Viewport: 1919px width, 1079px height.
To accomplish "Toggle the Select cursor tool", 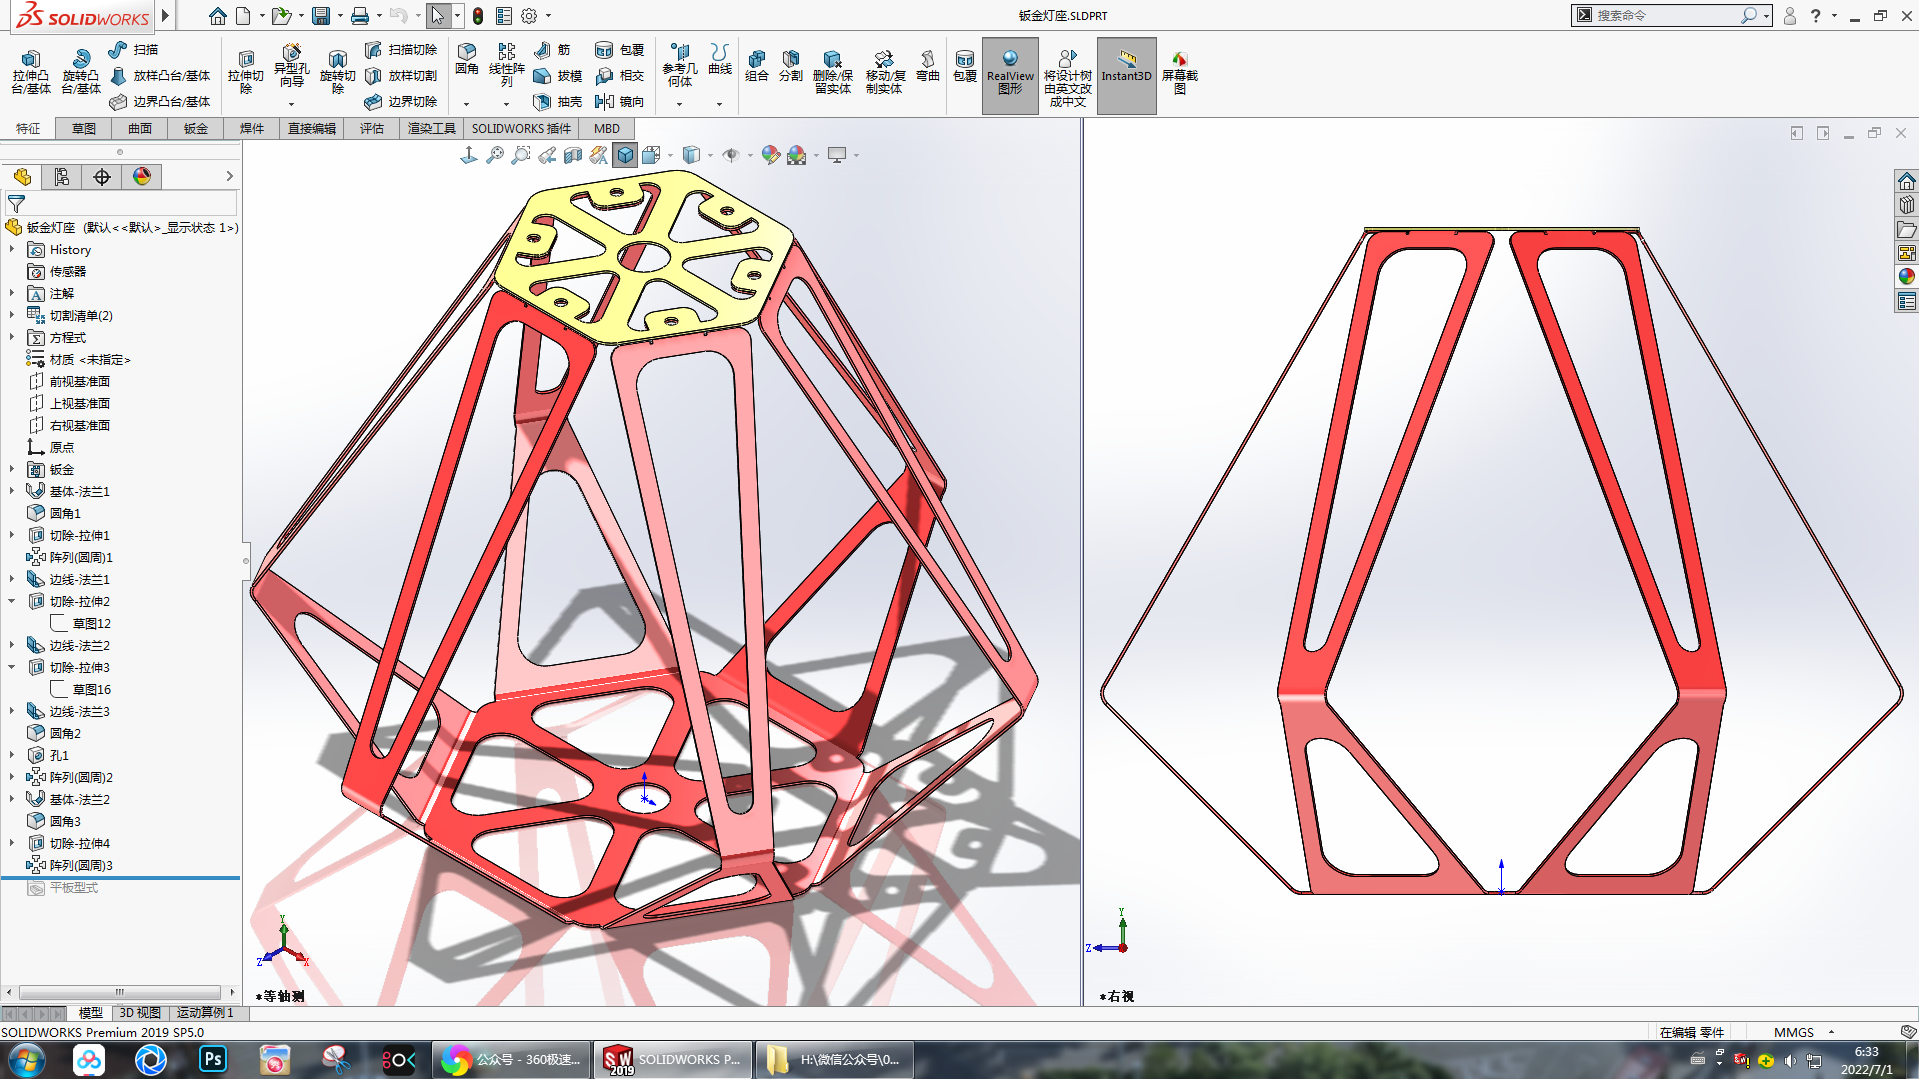I will click(x=437, y=16).
